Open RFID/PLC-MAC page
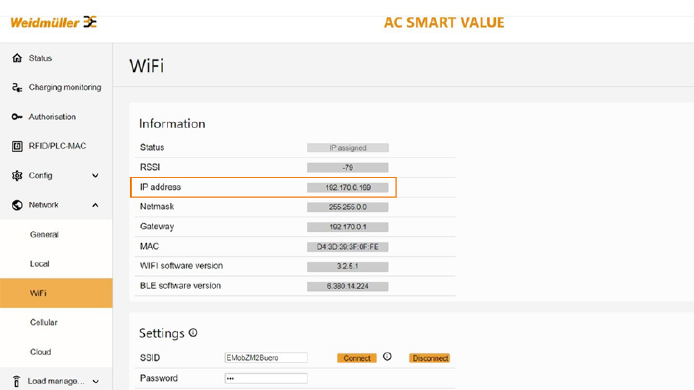 (58, 146)
